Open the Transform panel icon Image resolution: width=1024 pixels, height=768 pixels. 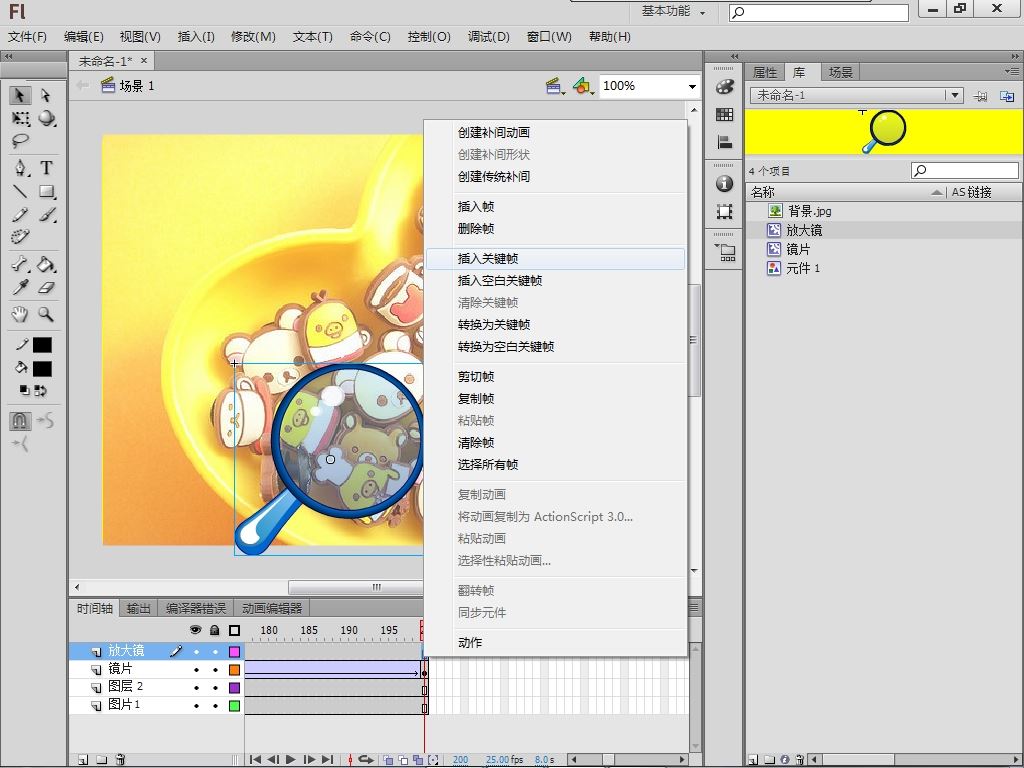[724, 211]
